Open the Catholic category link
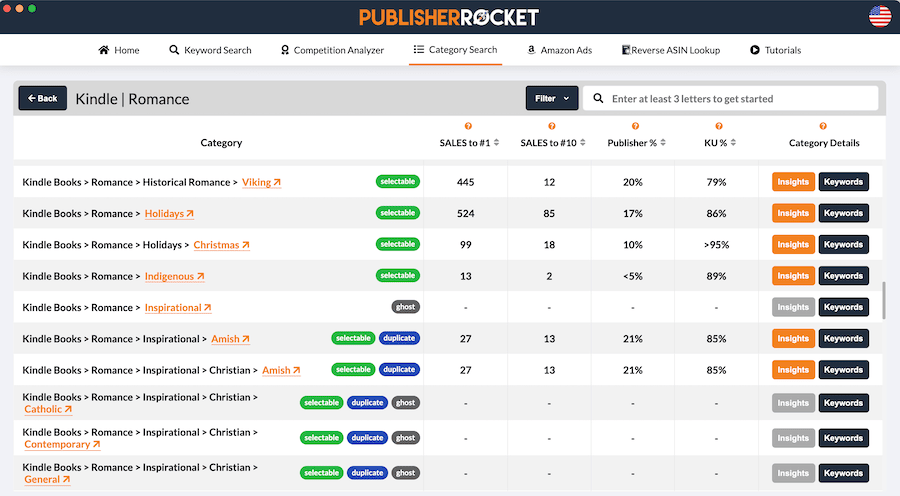The image size is (900, 496). 48,409
